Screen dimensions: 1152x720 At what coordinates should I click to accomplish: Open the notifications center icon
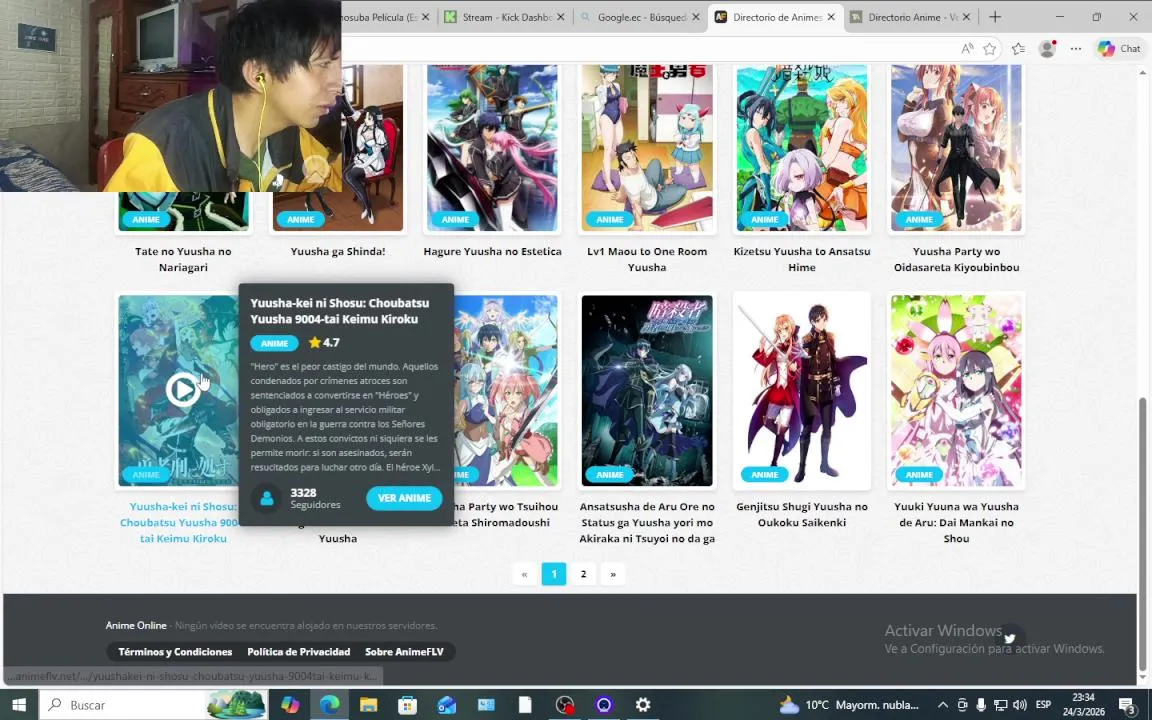click(x=1128, y=705)
